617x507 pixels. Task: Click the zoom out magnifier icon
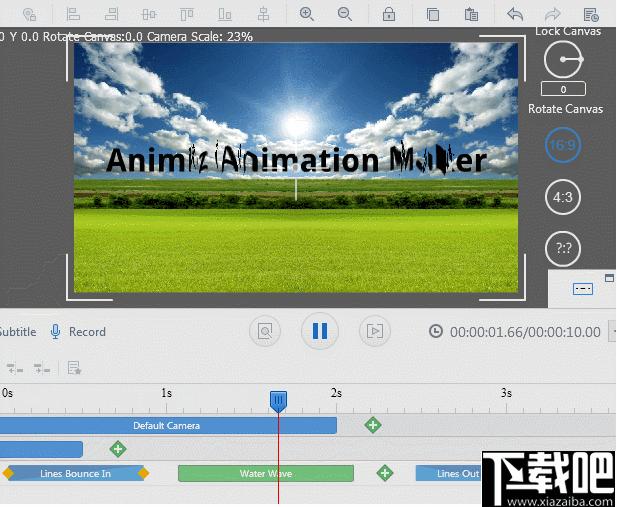coord(344,14)
